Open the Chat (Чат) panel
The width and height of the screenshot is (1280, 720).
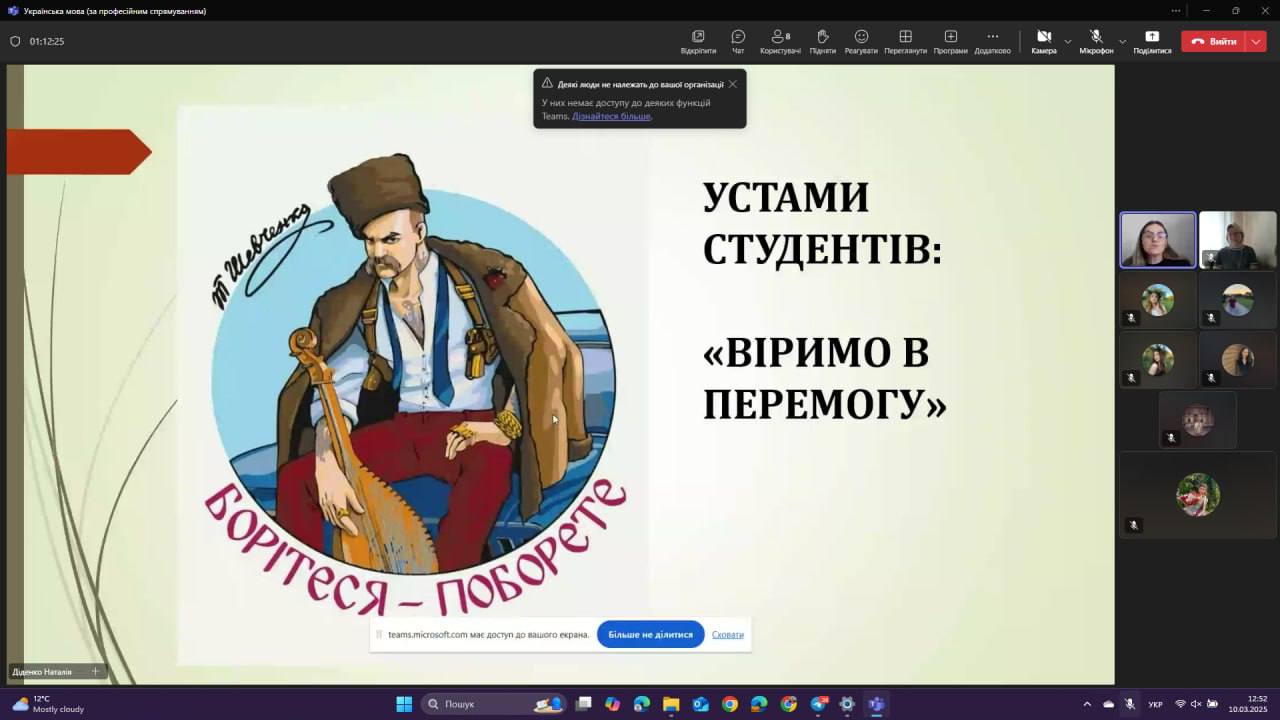pyautogui.click(x=738, y=41)
